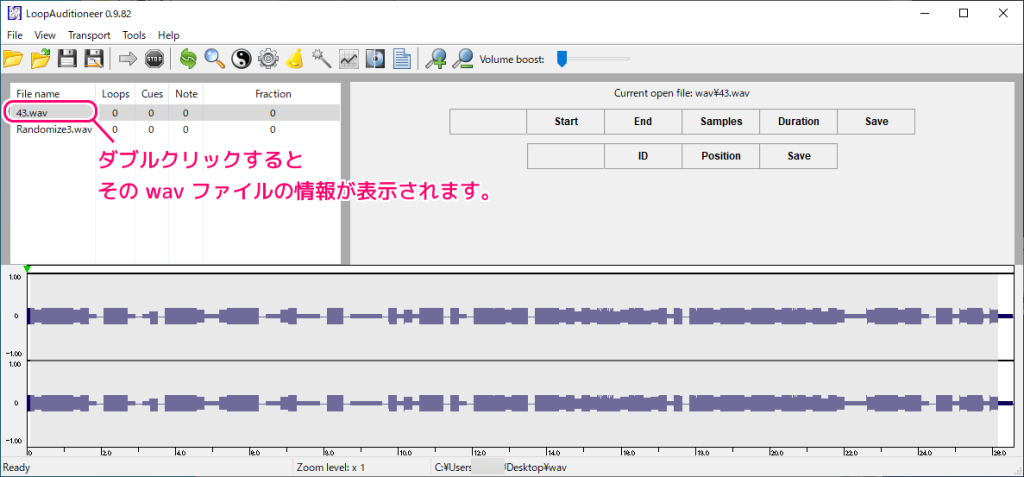Click the gear settings icon
The width and height of the screenshot is (1024, 477).
268,59
